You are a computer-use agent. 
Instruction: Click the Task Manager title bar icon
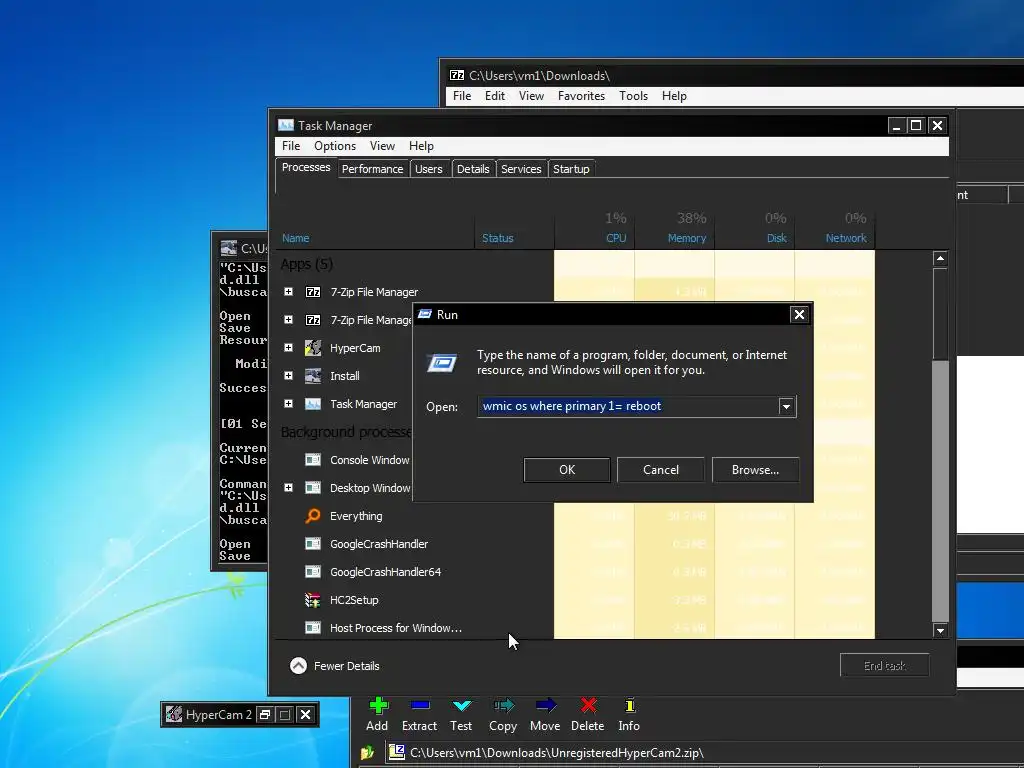click(x=285, y=125)
